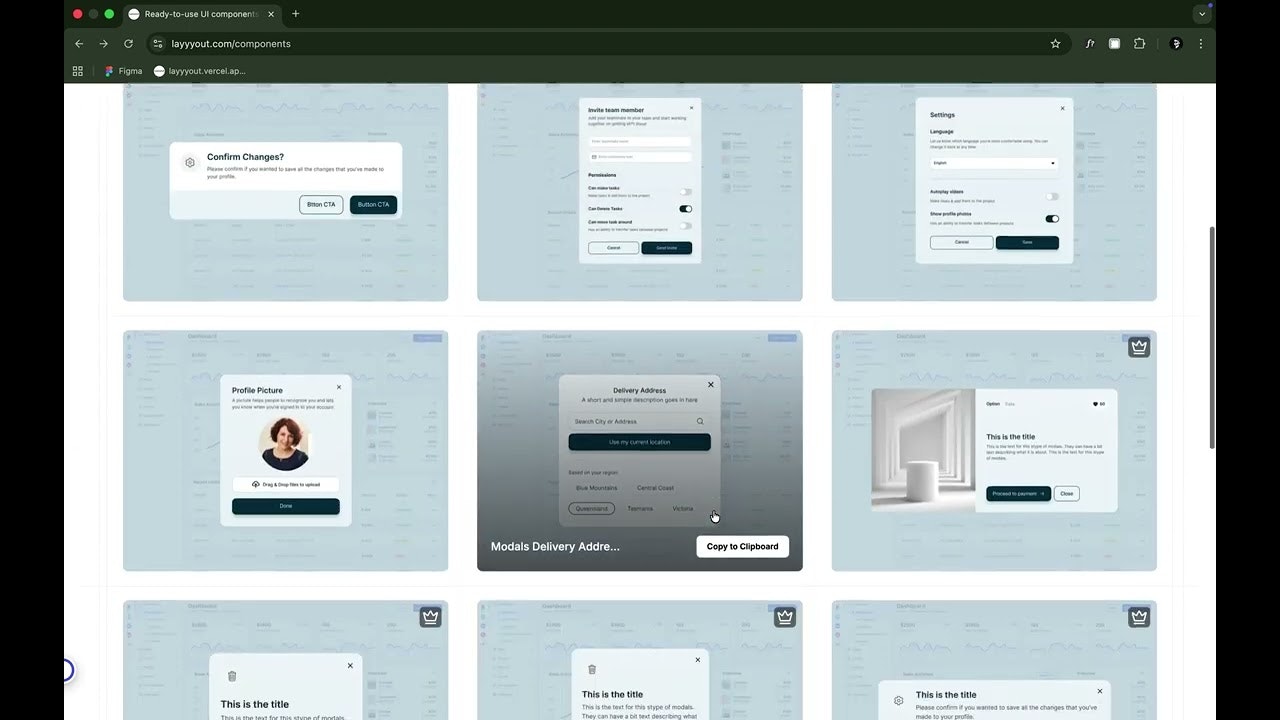Click Proceed to payment button in preview
Viewport: 1280px width, 720px height.
pyautogui.click(x=1018, y=493)
